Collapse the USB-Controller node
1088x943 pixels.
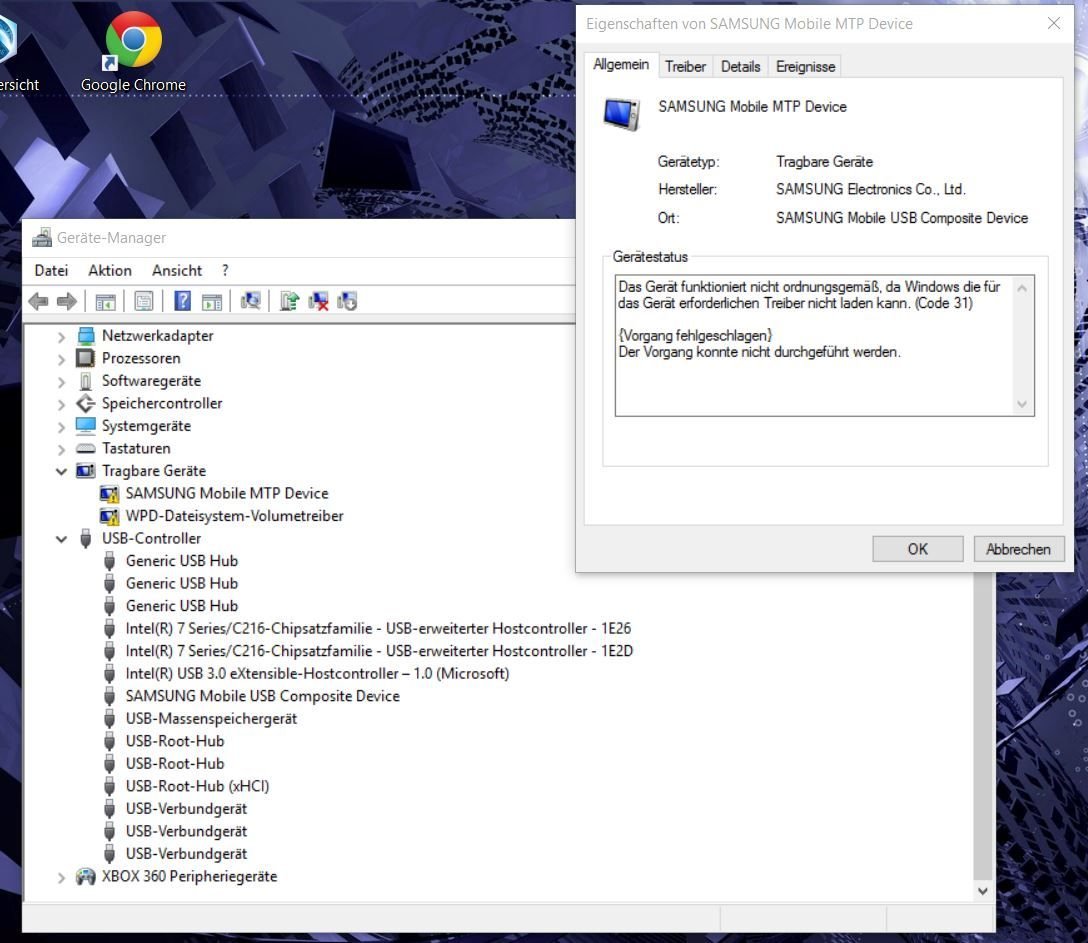pos(61,539)
